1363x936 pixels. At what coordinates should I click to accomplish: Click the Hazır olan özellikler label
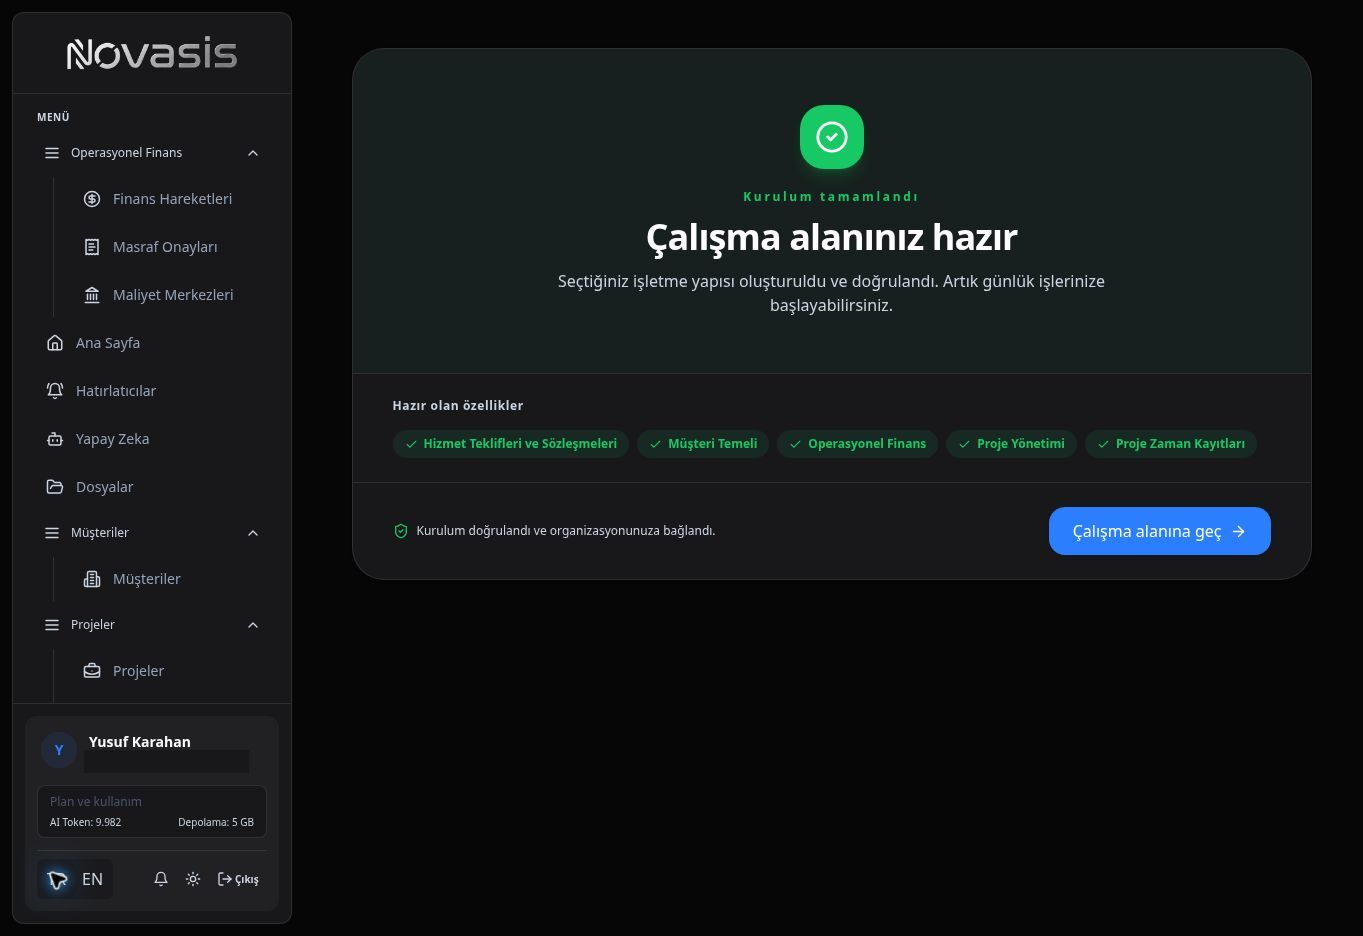tap(458, 406)
